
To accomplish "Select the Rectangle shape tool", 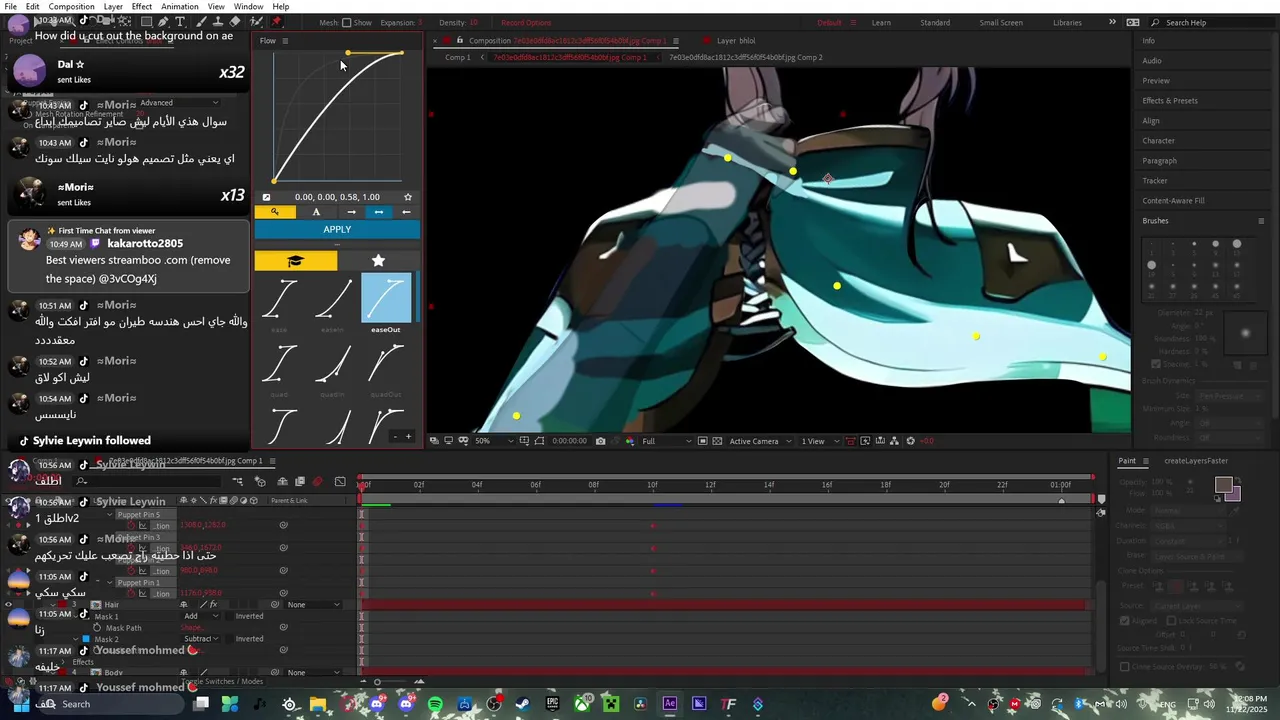I will [x=146, y=21].
